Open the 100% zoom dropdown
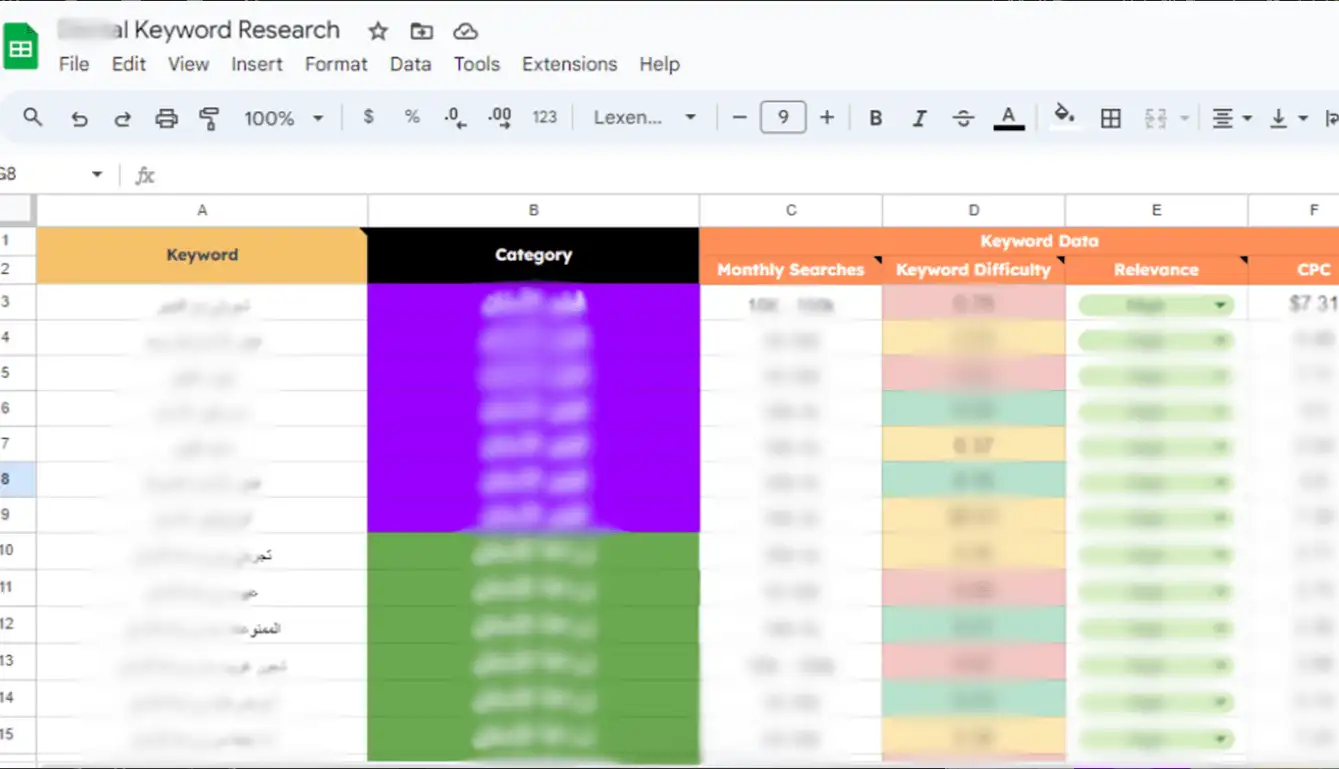 click(x=283, y=118)
